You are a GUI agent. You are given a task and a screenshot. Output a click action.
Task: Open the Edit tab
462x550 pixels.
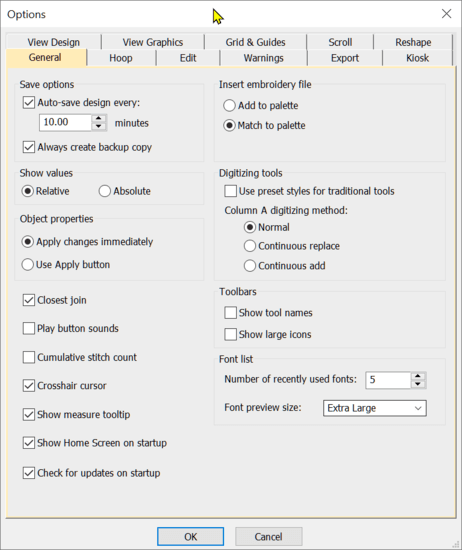[188, 58]
